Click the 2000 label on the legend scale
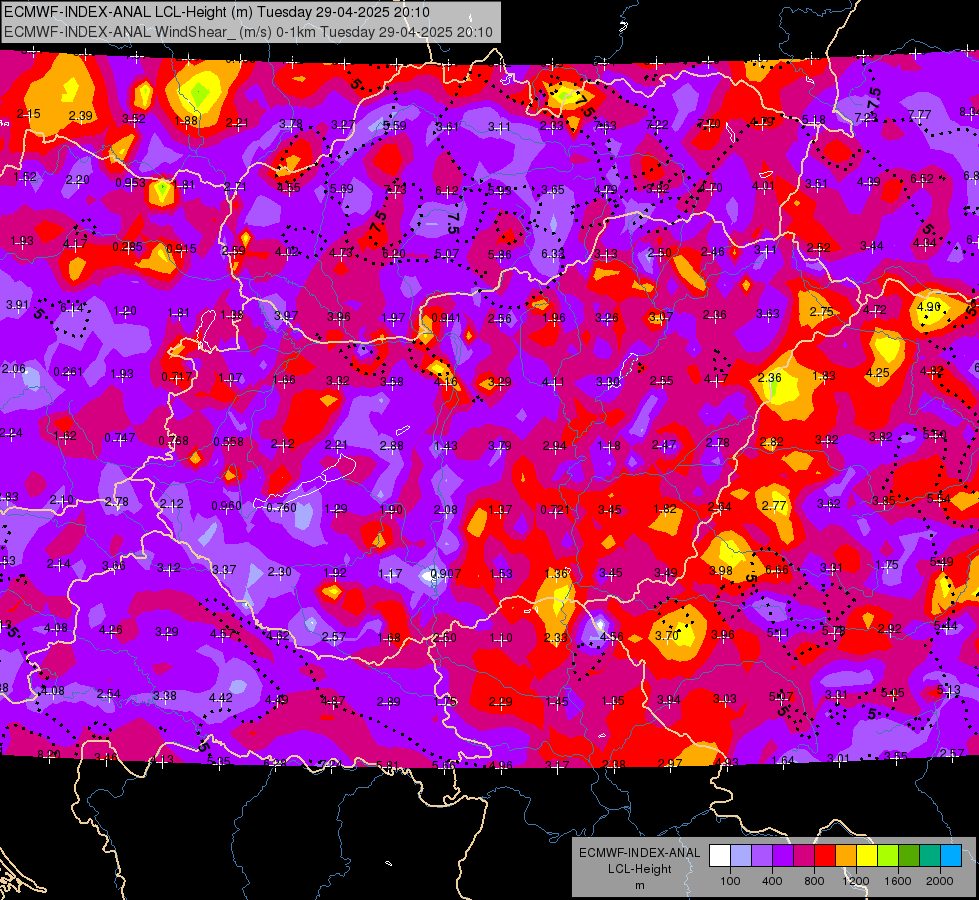Image resolution: width=979 pixels, height=900 pixels. click(x=940, y=881)
